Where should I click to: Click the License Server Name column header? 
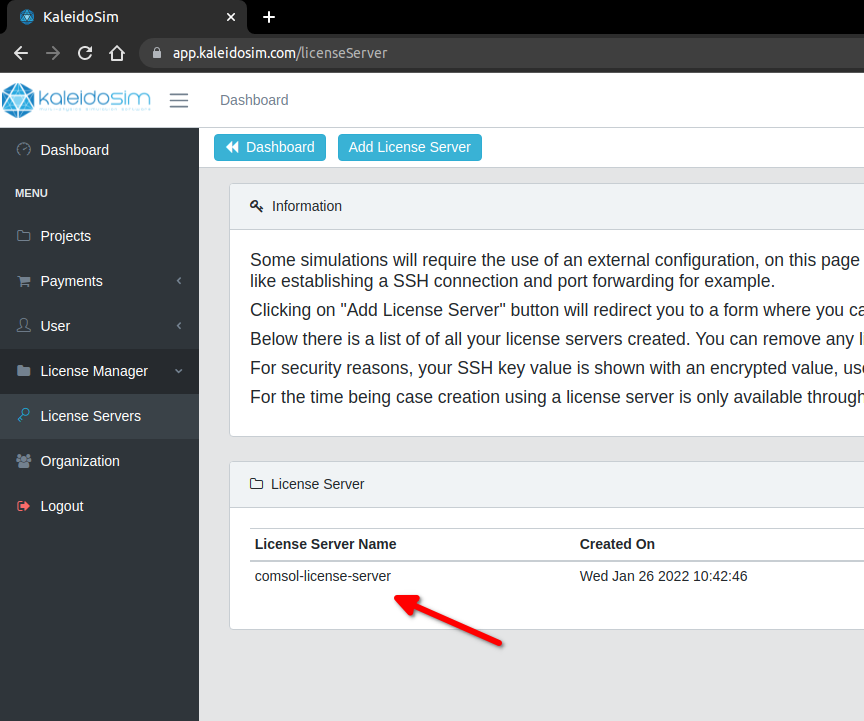click(325, 545)
